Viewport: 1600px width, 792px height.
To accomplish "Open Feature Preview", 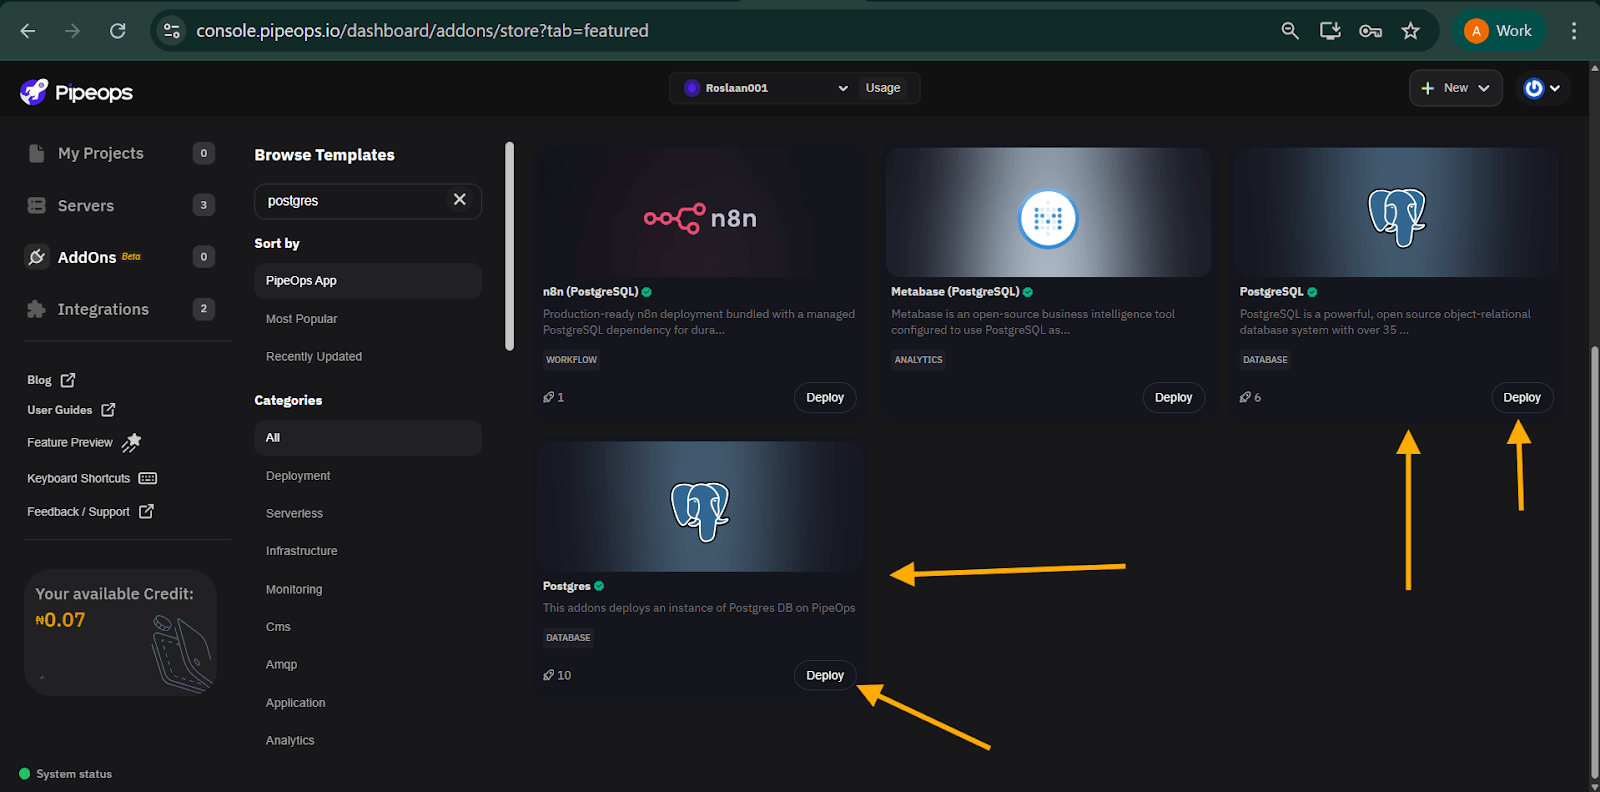I will (84, 442).
